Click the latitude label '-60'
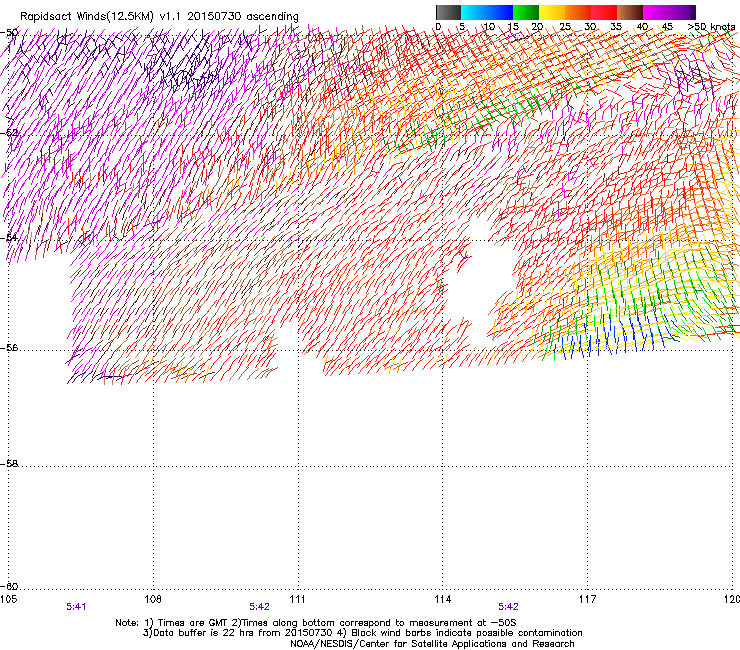Screen dimensions: 740x650 [x=9, y=587]
